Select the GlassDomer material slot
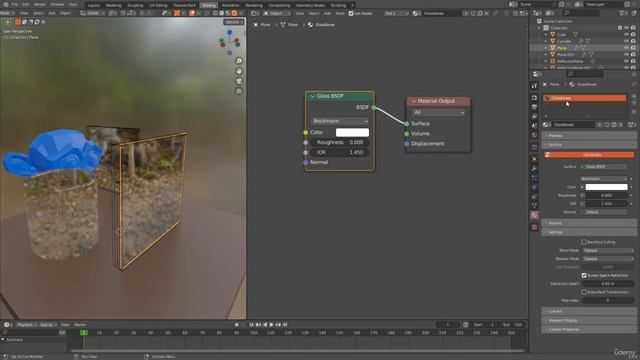640x360 pixels. click(x=584, y=98)
